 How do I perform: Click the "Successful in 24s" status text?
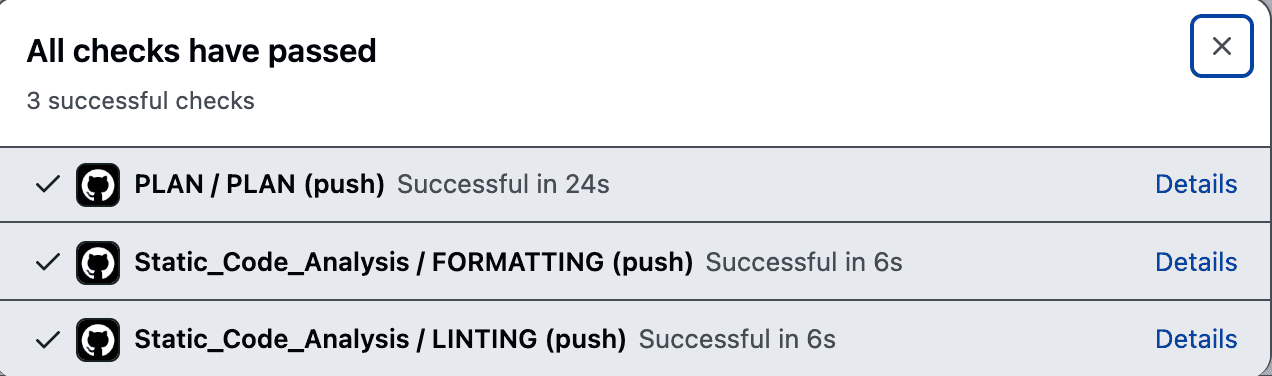click(x=503, y=185)
